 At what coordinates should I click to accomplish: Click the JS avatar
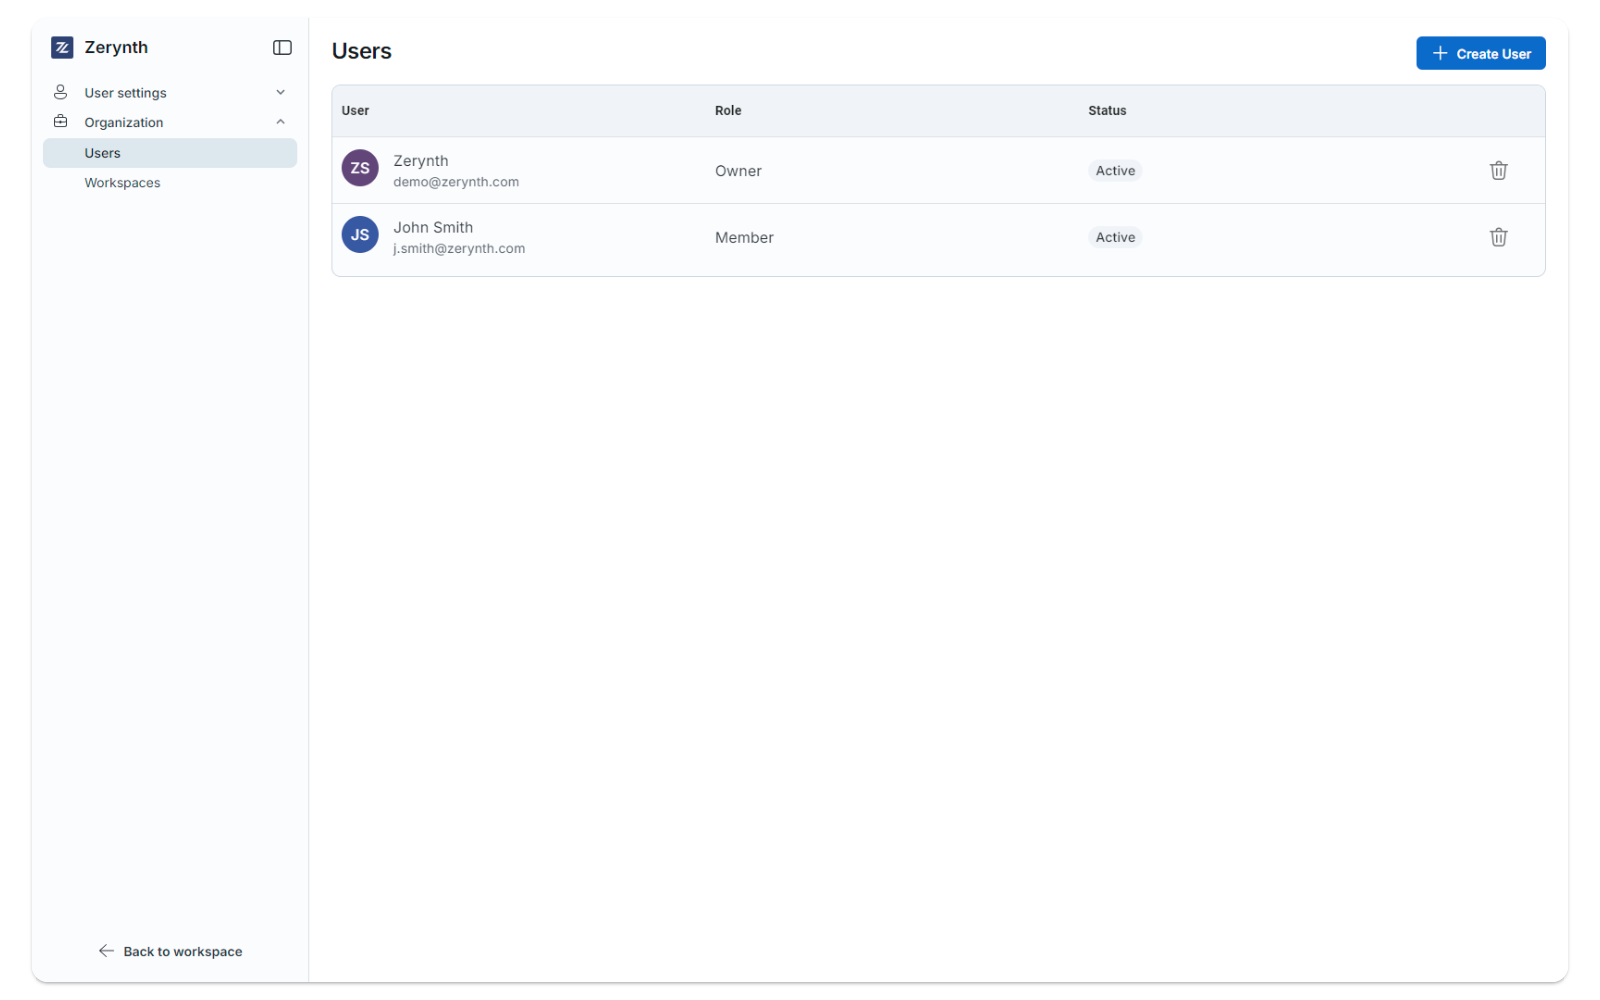click(360, 235)
